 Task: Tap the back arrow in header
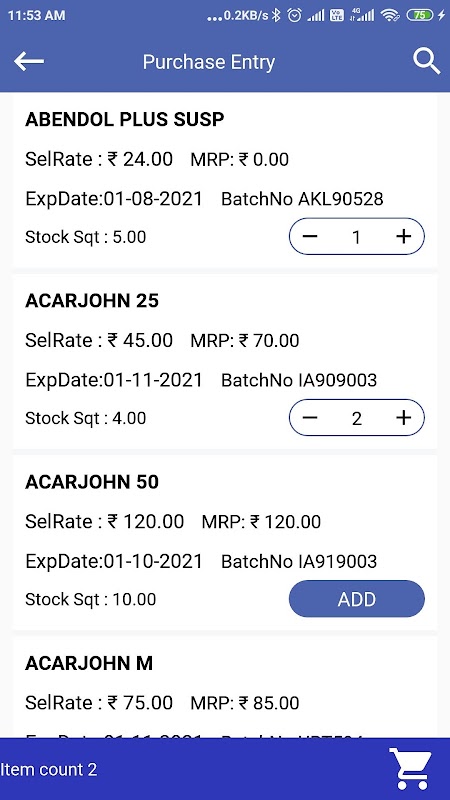(x=29, y=62)
